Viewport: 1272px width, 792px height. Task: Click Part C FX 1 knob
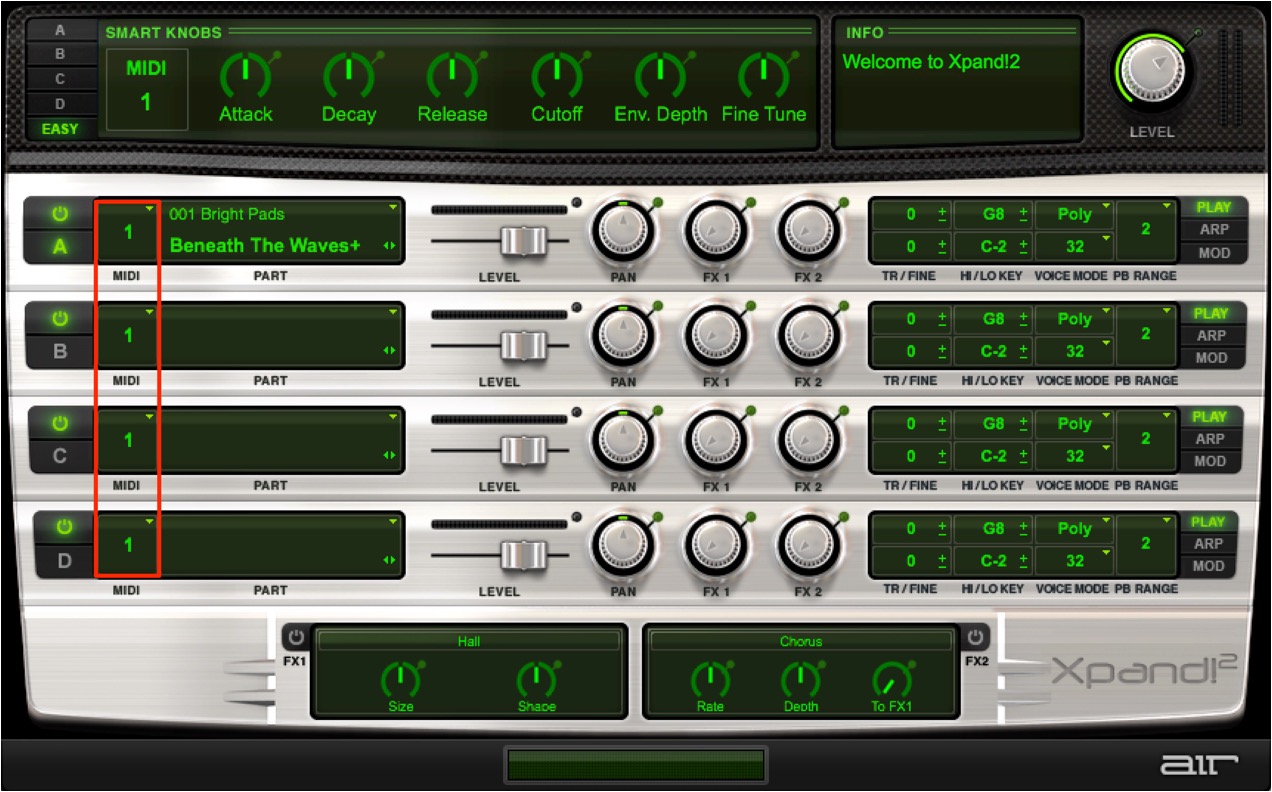pos(716,442)
